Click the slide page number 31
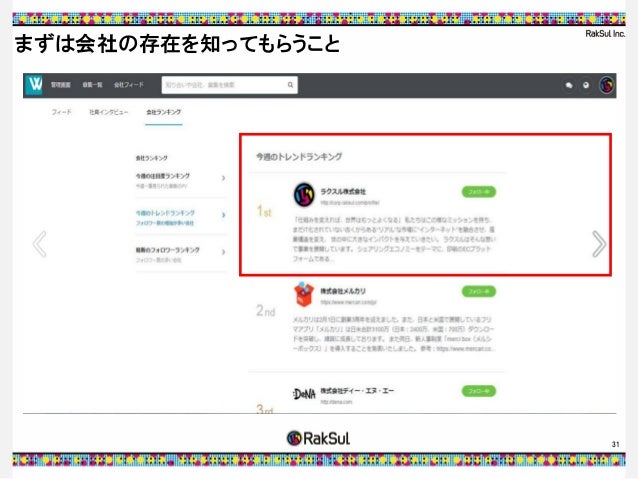This screenshot has width=638, height=479. [615, 444]
